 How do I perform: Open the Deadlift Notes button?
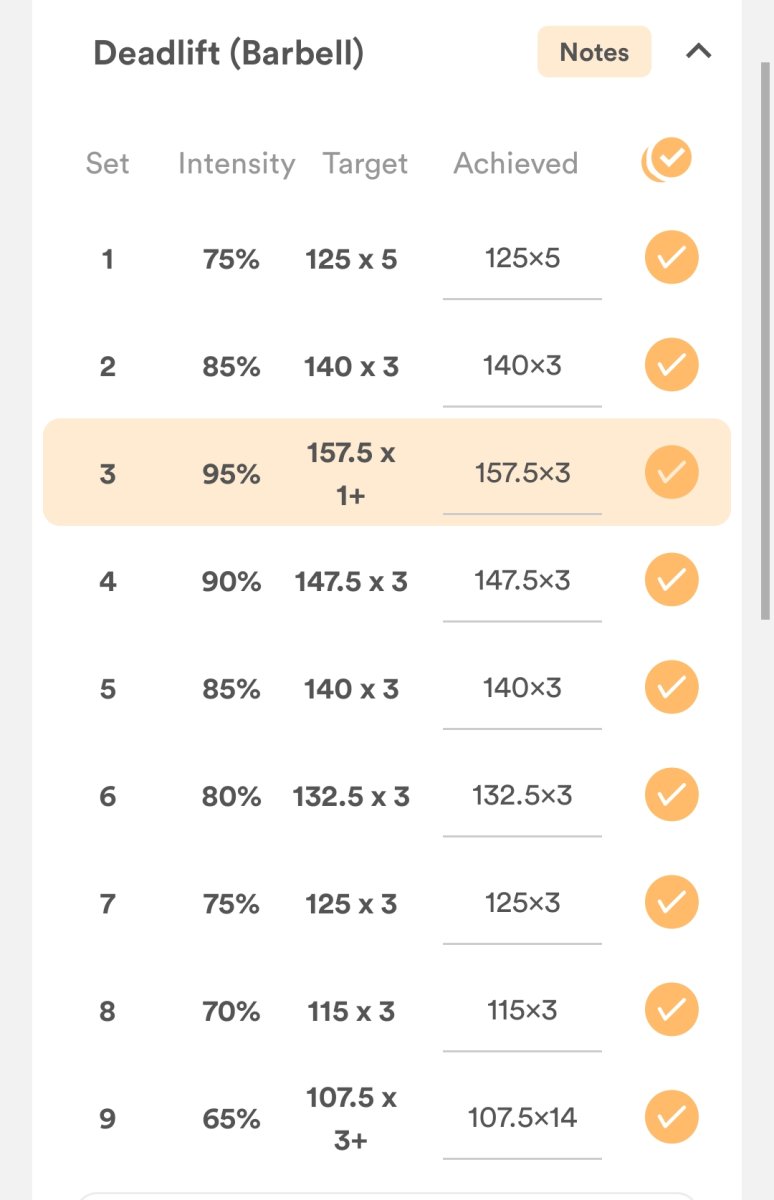(x=594, y=52)
